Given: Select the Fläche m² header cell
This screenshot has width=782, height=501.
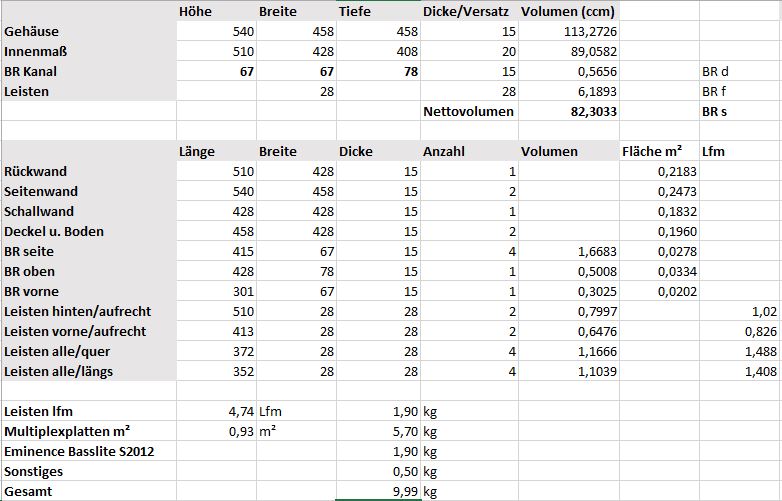Looking at the screenshot, I should tap(659, 151).
